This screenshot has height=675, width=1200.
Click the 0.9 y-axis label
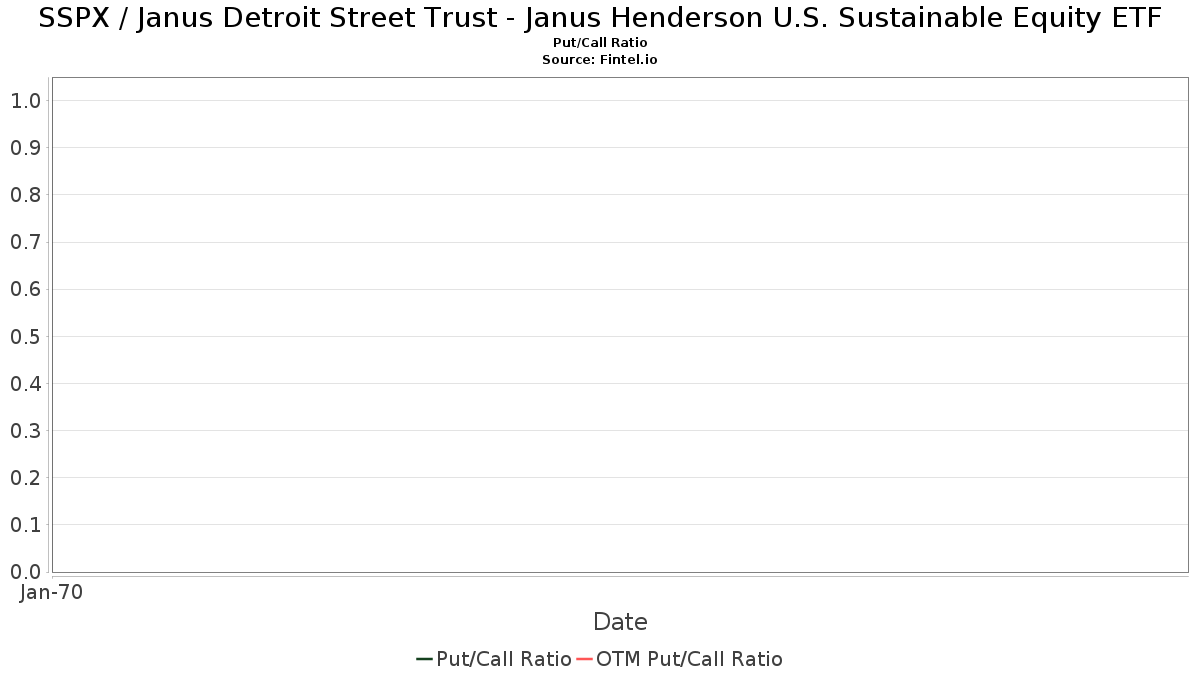coord(26,148)
